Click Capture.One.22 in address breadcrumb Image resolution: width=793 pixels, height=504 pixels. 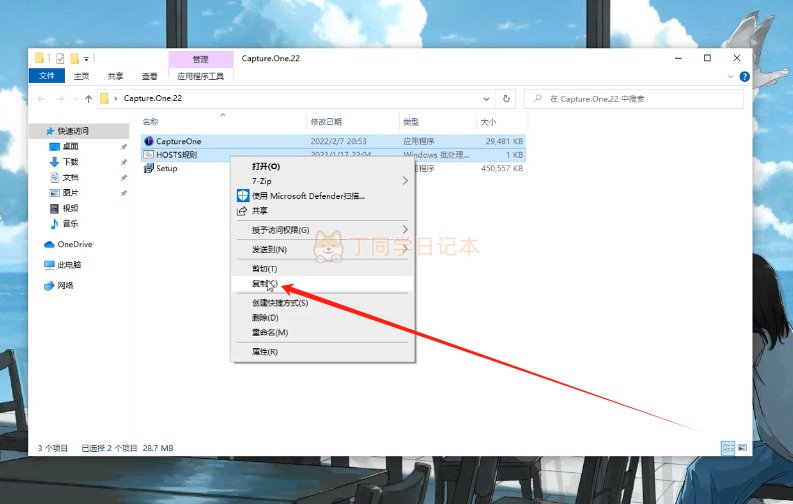pos(153,98)
